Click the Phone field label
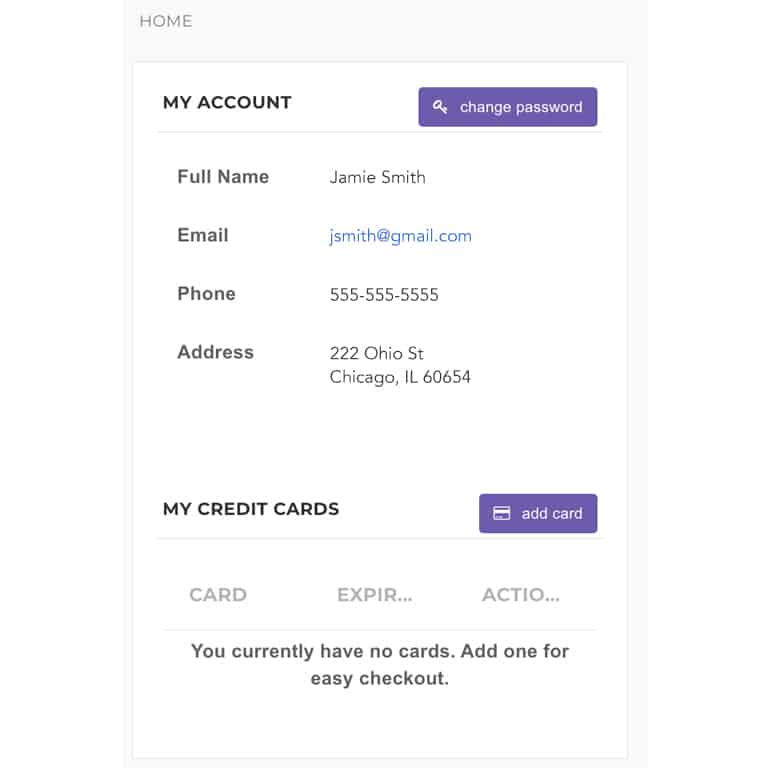The height and width of the screenshot is (768, 768). click(x=206, y=294)
